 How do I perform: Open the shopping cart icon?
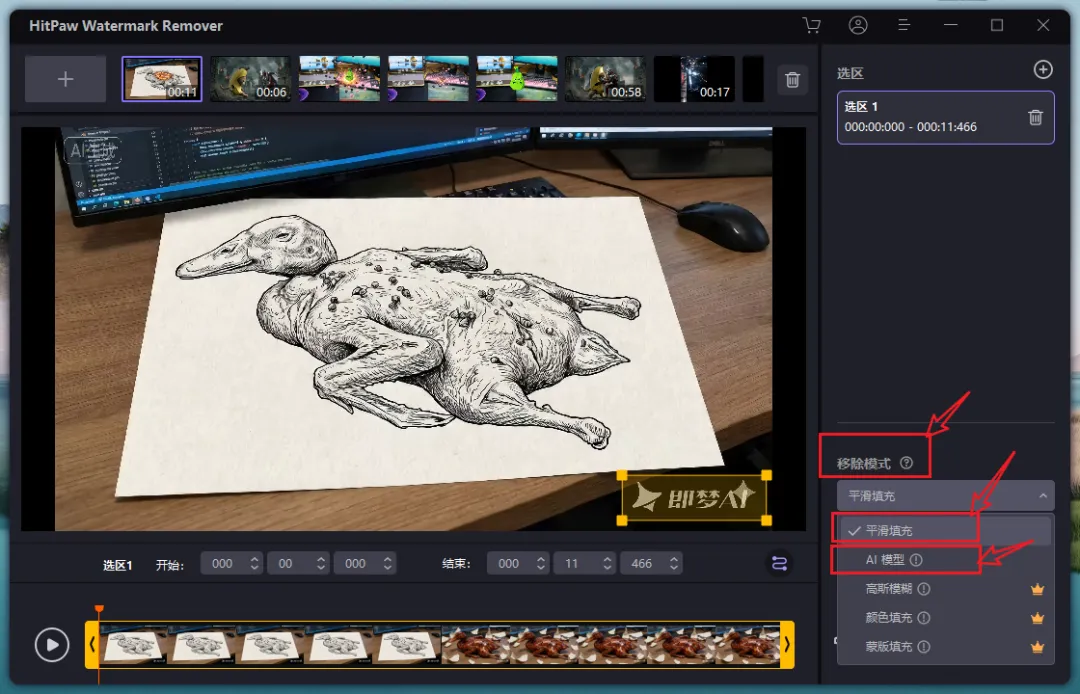coord(812,25)
